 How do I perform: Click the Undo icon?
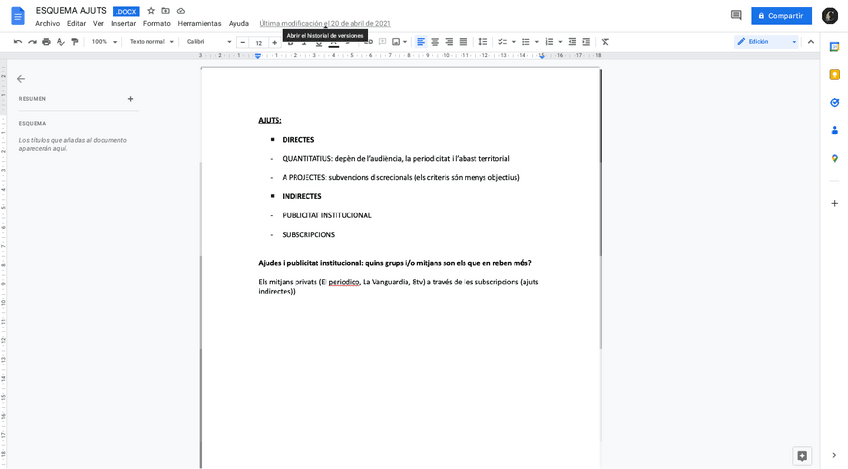tap(18, 42)
